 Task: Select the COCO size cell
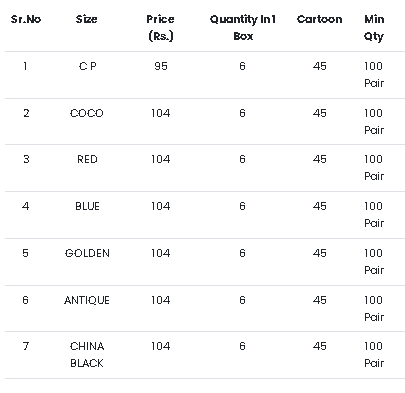pos(87,113)
